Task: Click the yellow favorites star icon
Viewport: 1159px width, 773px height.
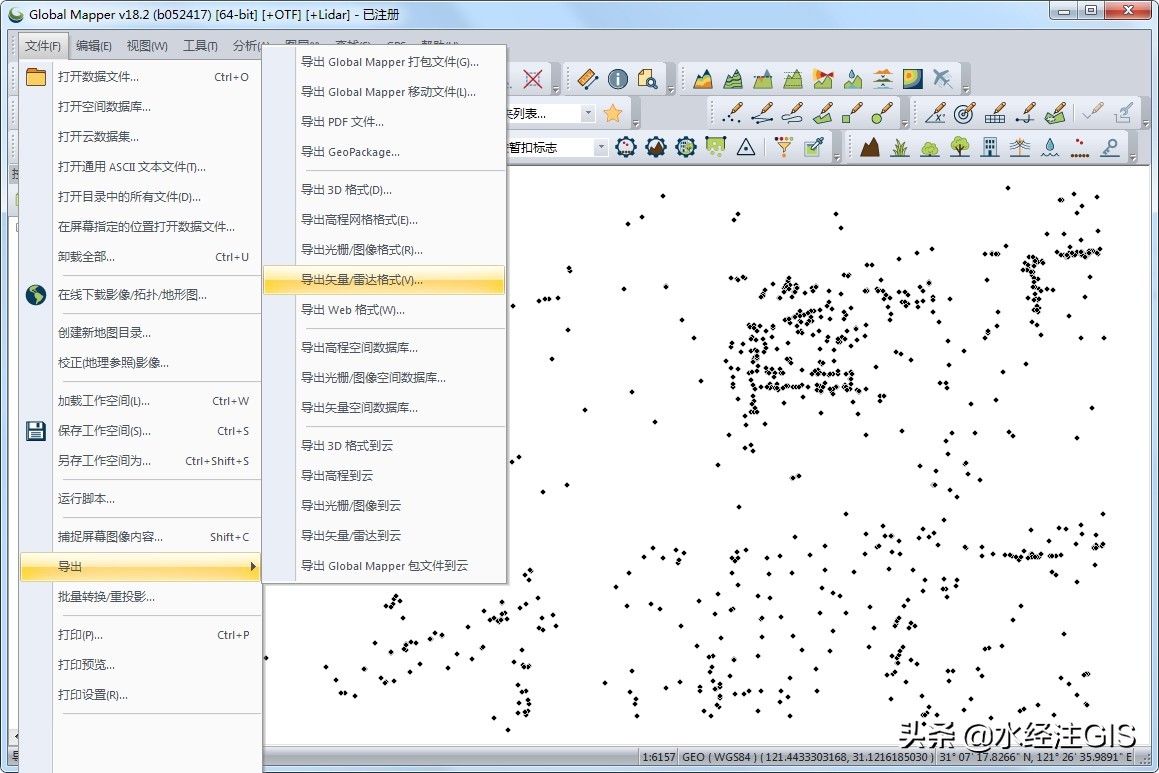Action: click(x=613, y=113)
